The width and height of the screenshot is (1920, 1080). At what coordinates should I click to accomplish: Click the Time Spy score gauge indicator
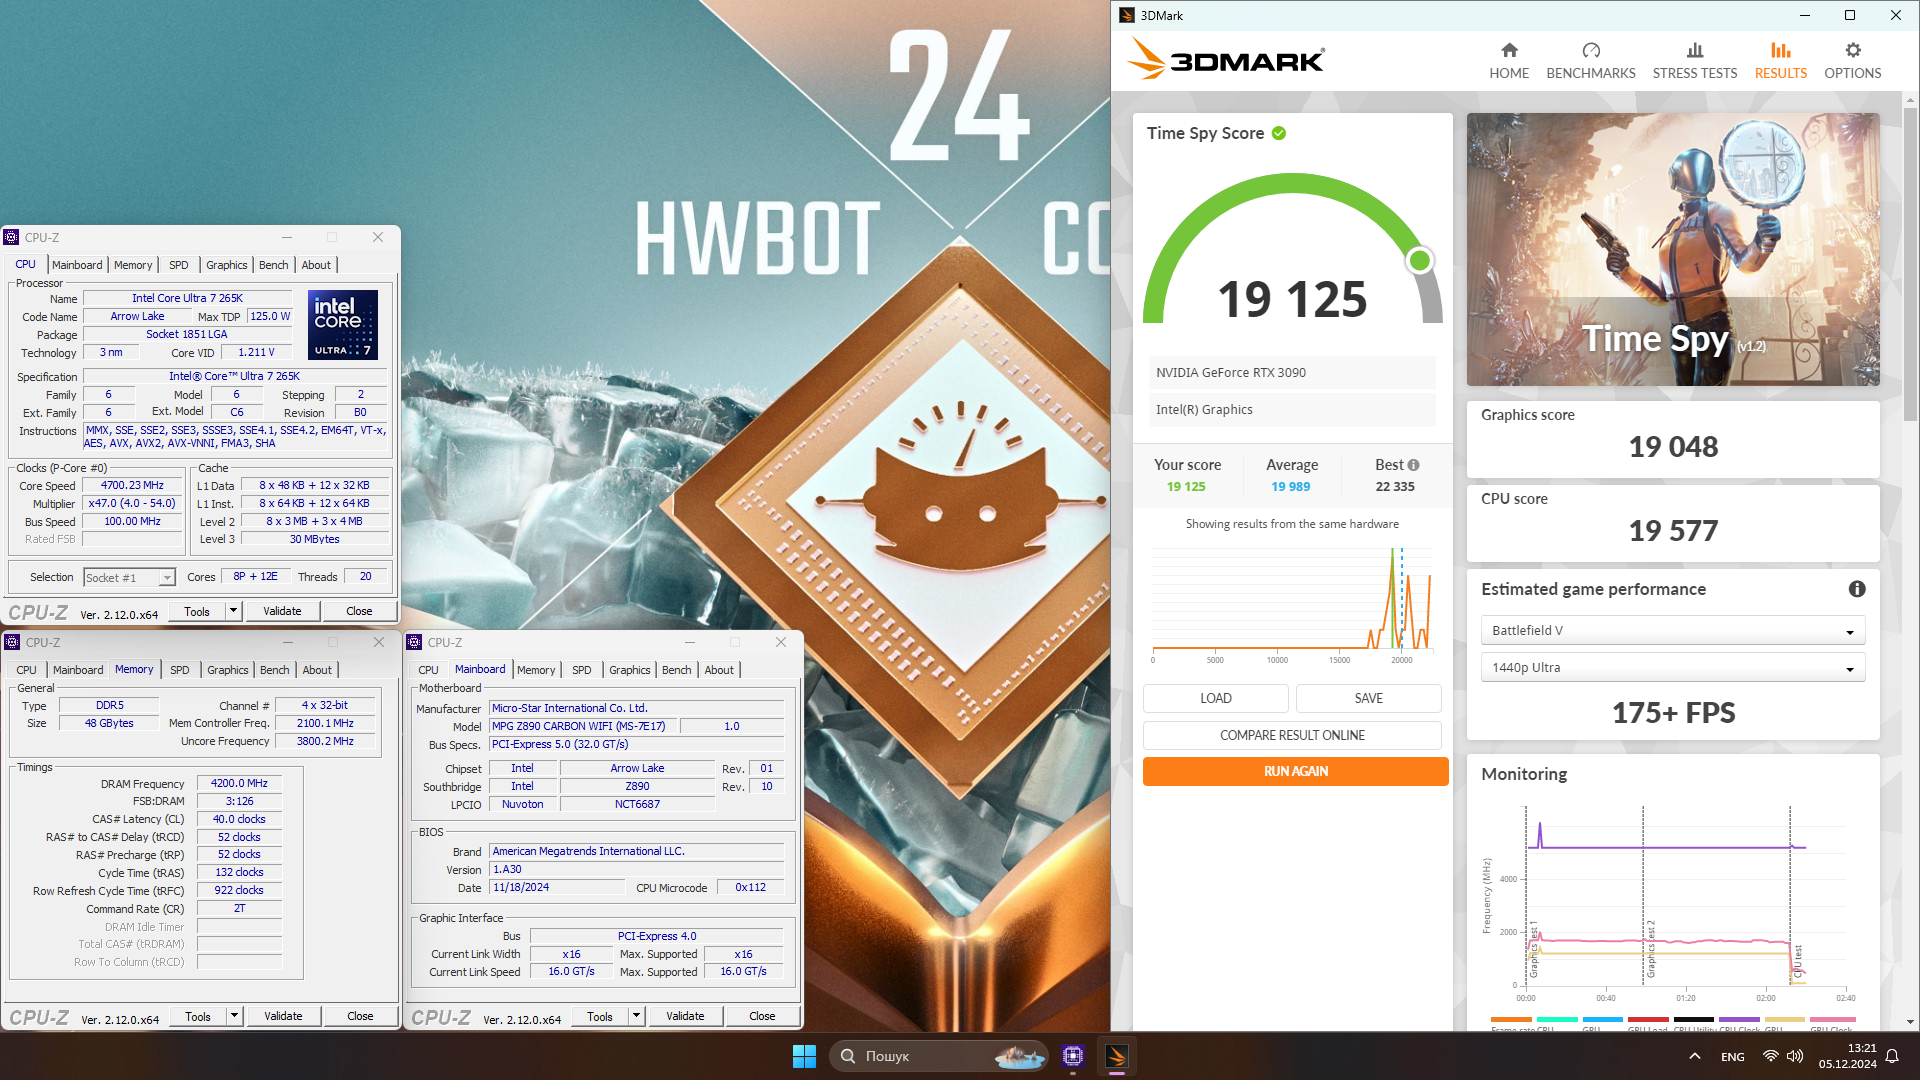click(1419, 261)
